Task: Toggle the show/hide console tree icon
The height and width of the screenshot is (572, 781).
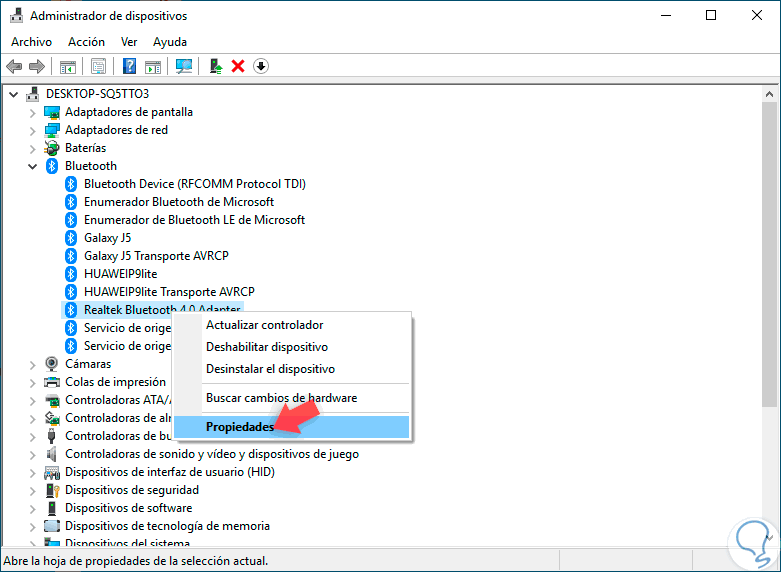Action: [x=68, y=66]
